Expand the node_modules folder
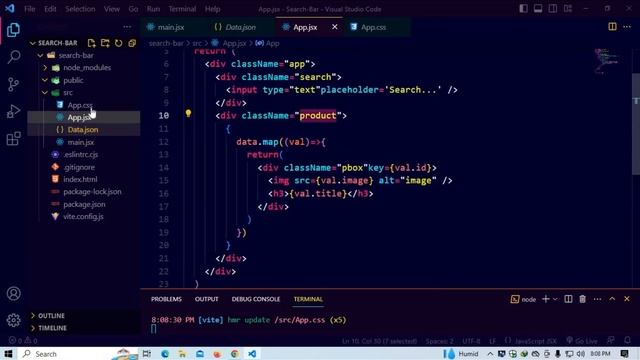640x360 pixels. (45, 68)
